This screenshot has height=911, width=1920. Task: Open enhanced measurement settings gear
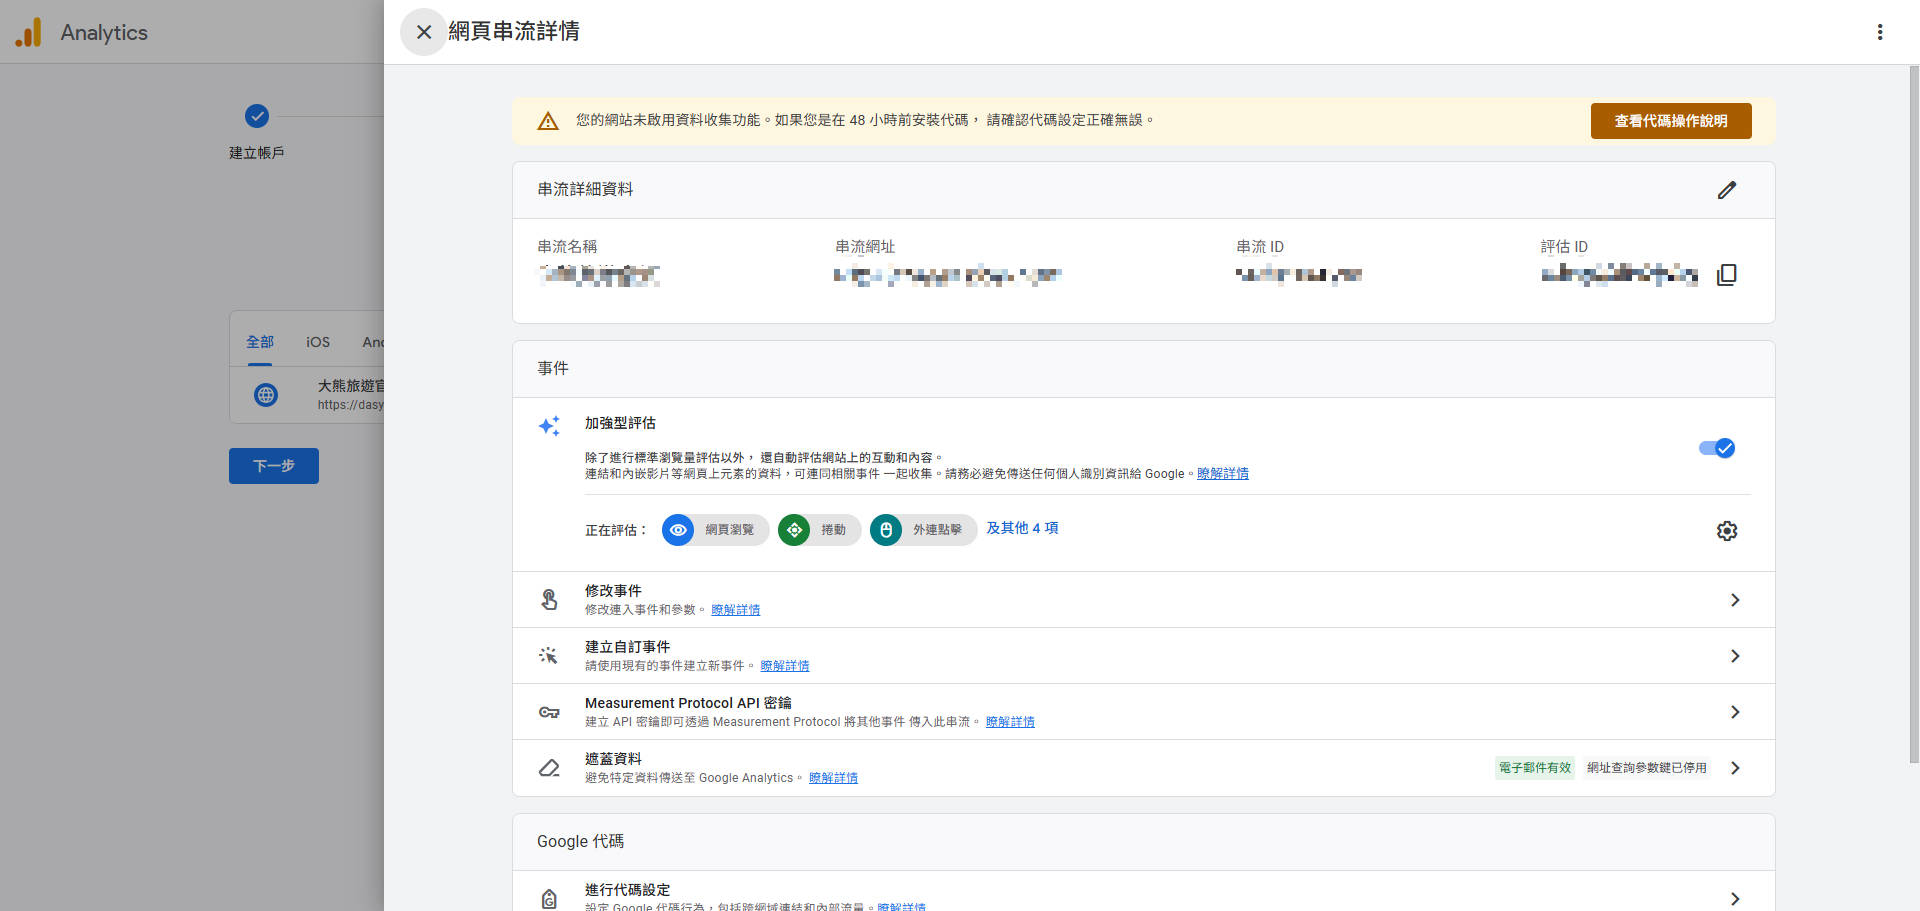[x=1727, y=531]
